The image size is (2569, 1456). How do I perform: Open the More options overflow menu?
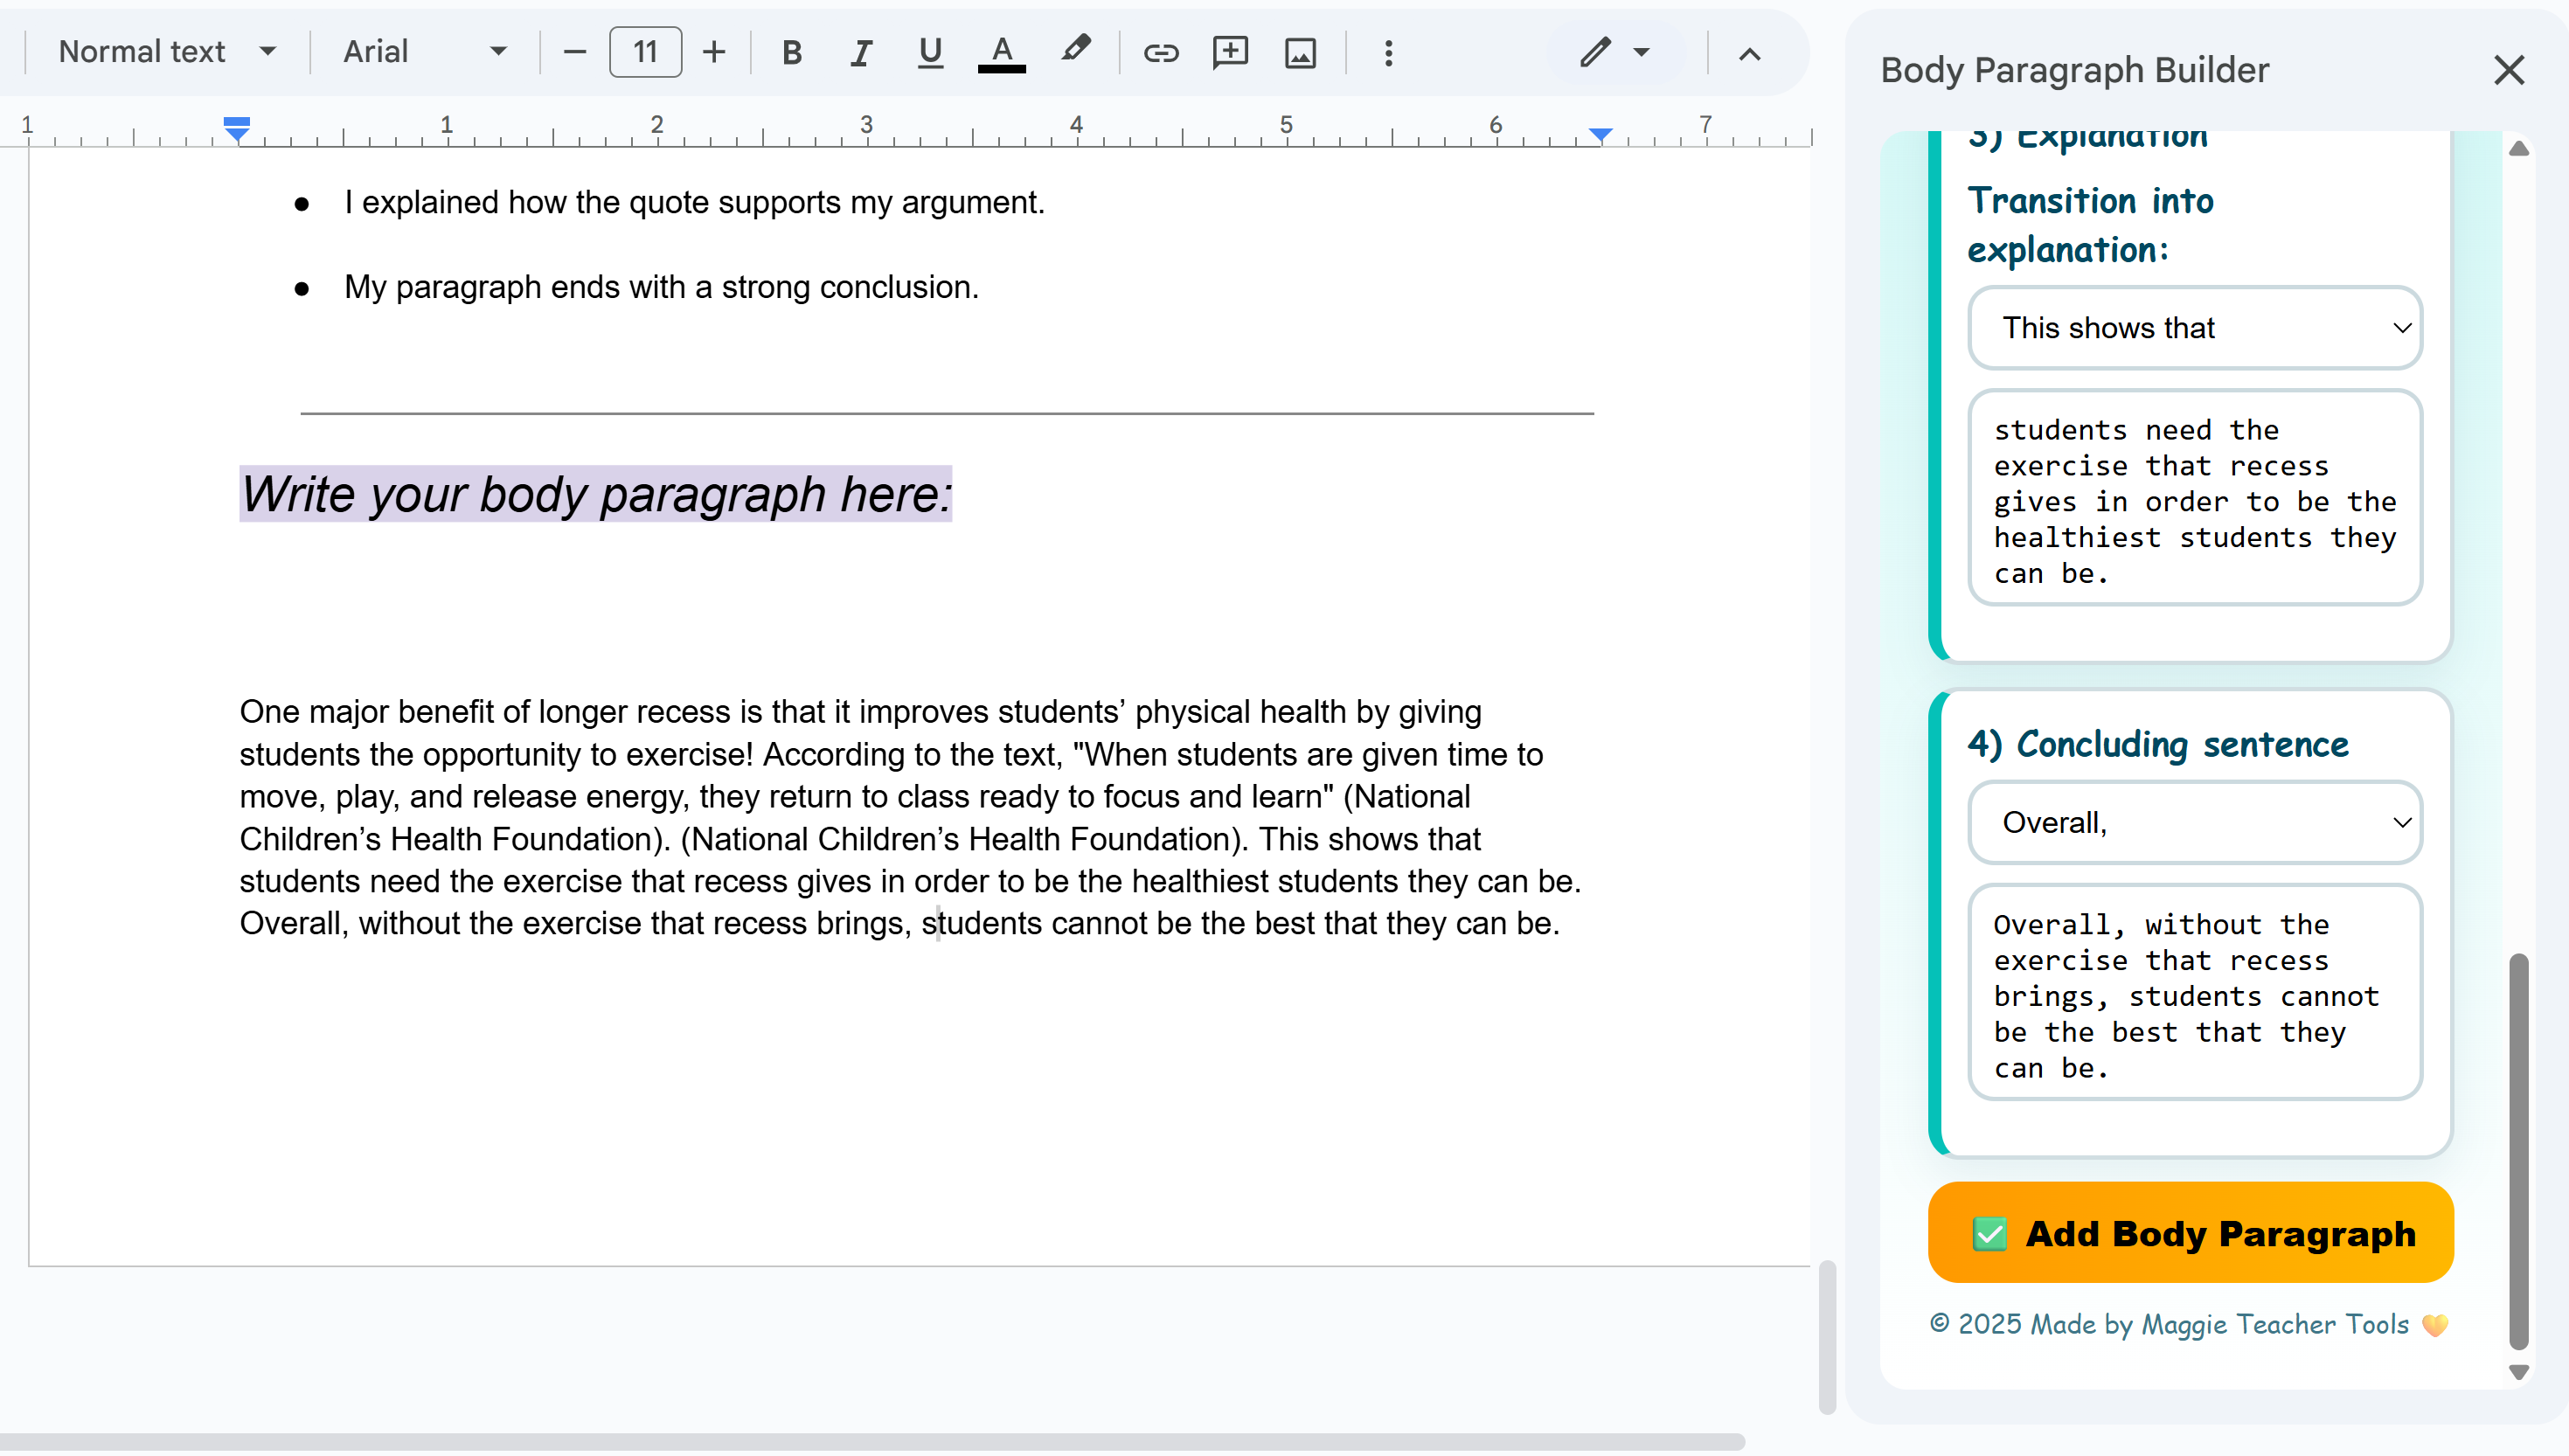(1387, 52)
